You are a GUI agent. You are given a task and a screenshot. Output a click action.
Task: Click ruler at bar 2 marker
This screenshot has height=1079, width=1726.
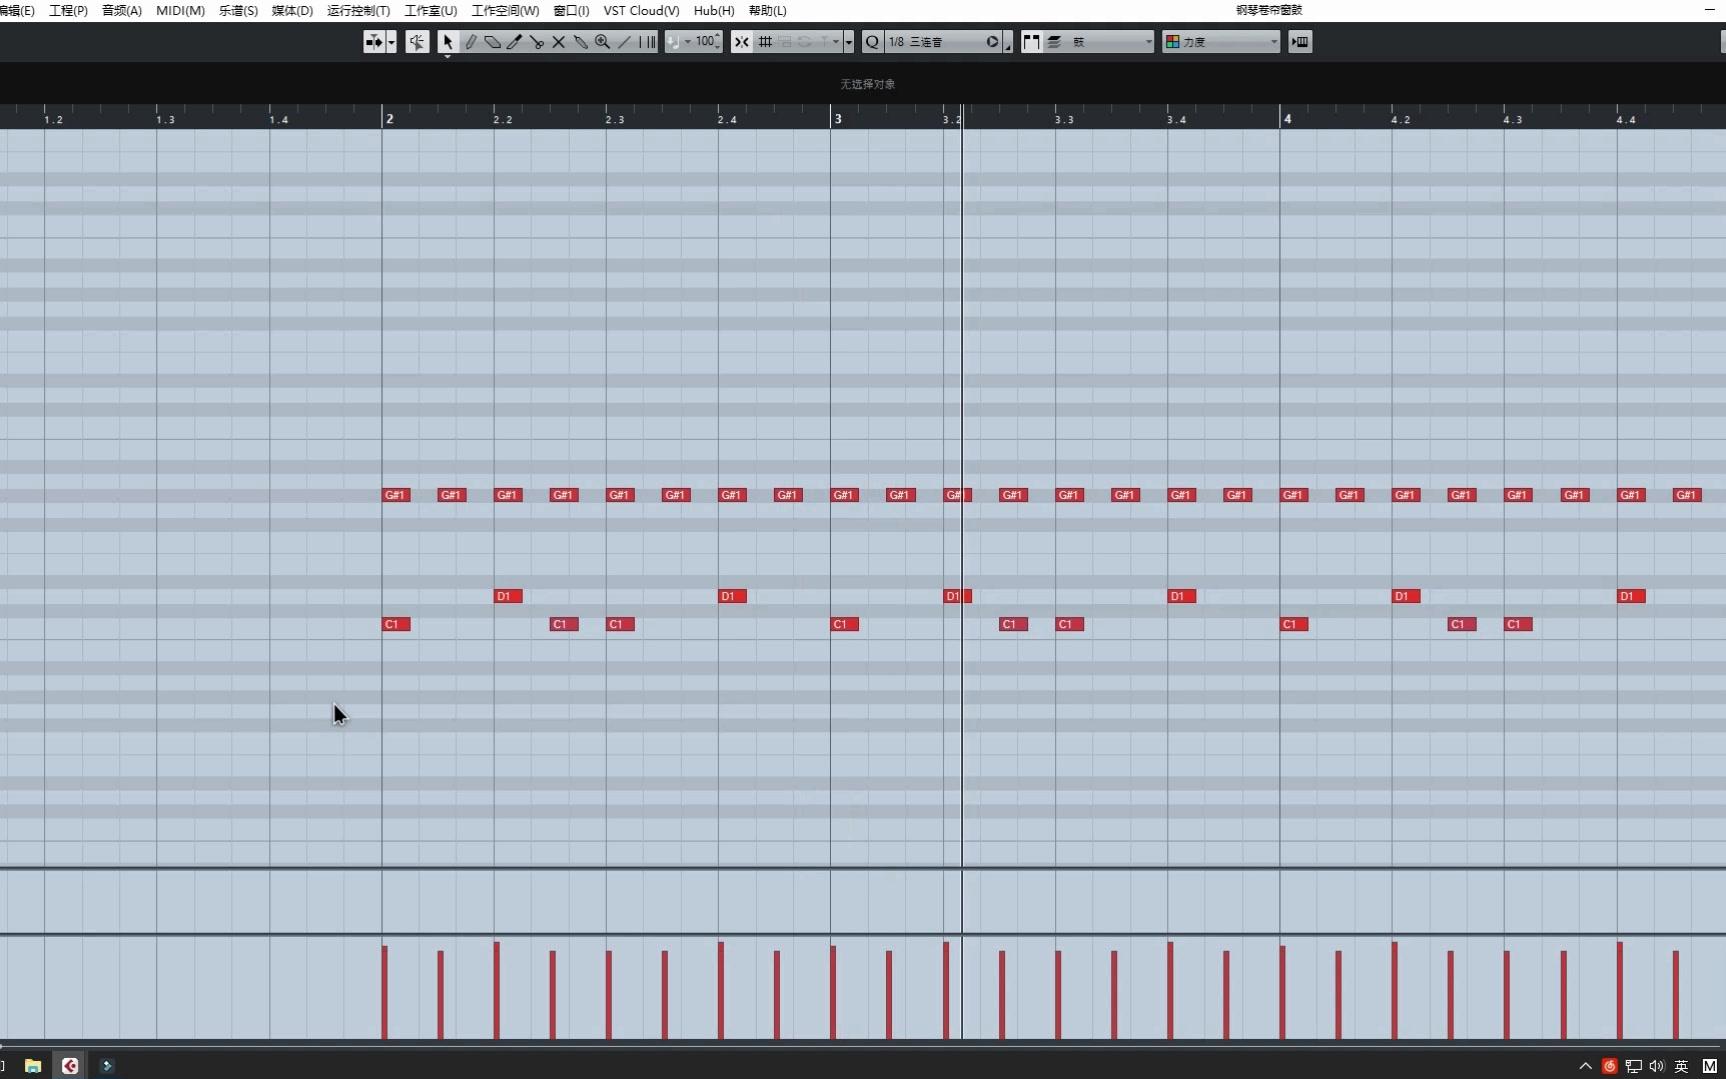[x=389, y=119]
